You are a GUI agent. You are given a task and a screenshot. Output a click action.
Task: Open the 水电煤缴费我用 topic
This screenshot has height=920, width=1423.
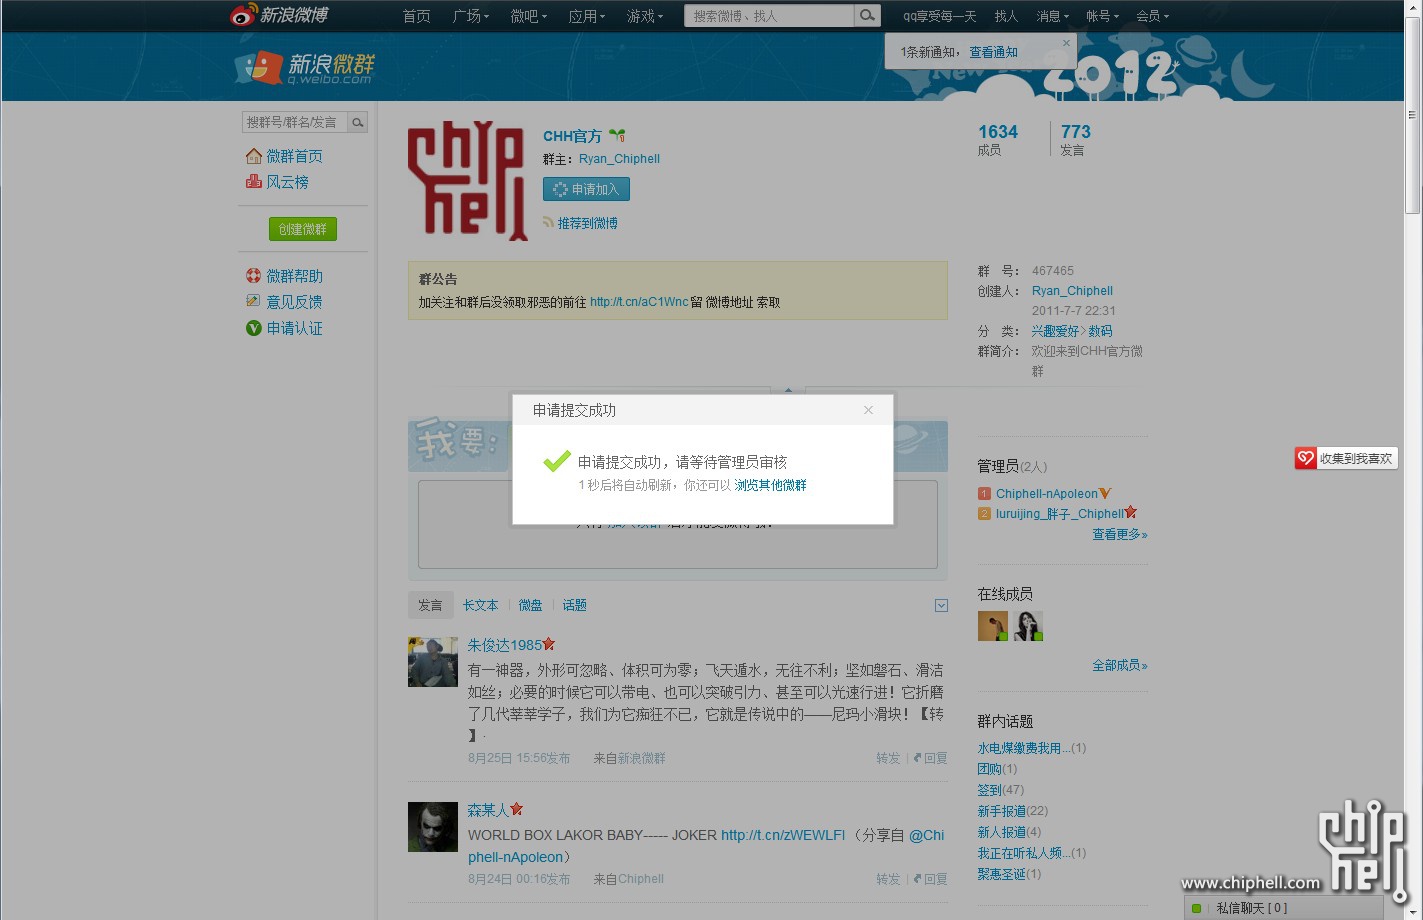(x=1023, y=748)
